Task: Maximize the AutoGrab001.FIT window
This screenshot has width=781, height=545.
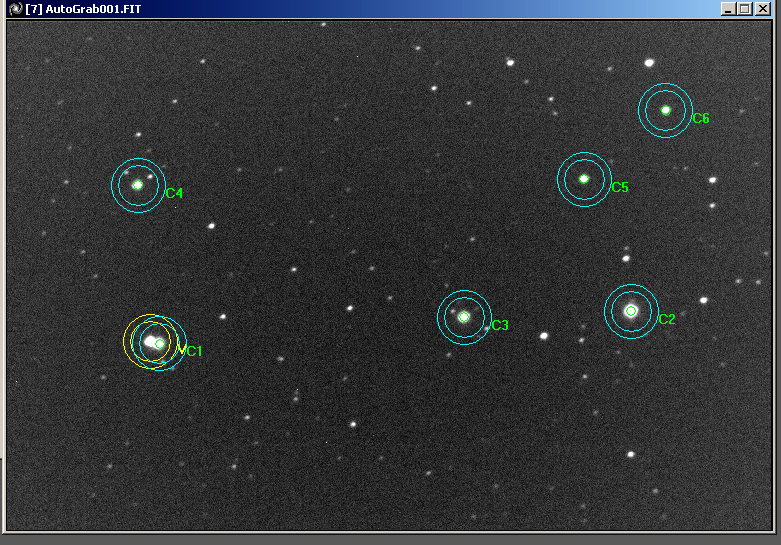Action: (745, 8)
